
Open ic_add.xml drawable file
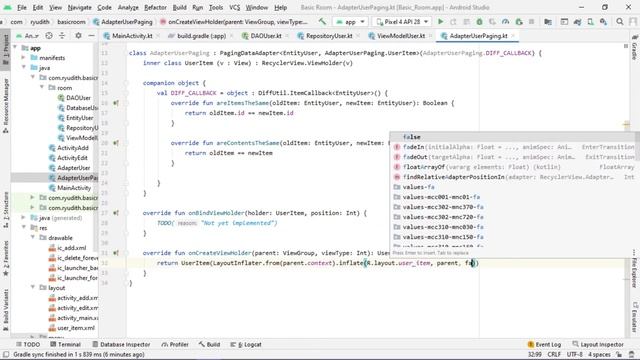pos(68,248)
